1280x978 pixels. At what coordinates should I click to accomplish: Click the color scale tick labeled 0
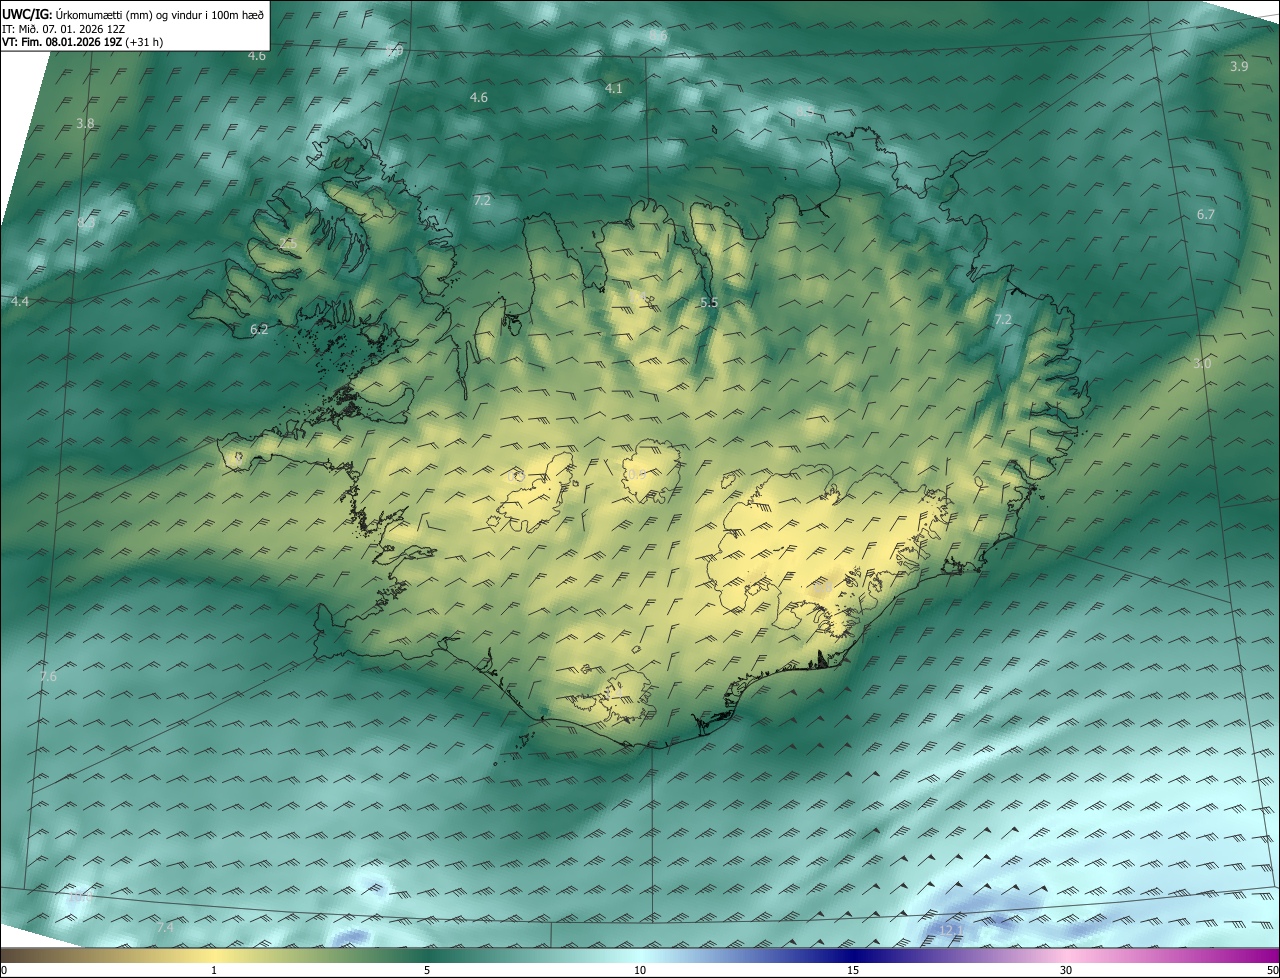(x=4, y=970)
